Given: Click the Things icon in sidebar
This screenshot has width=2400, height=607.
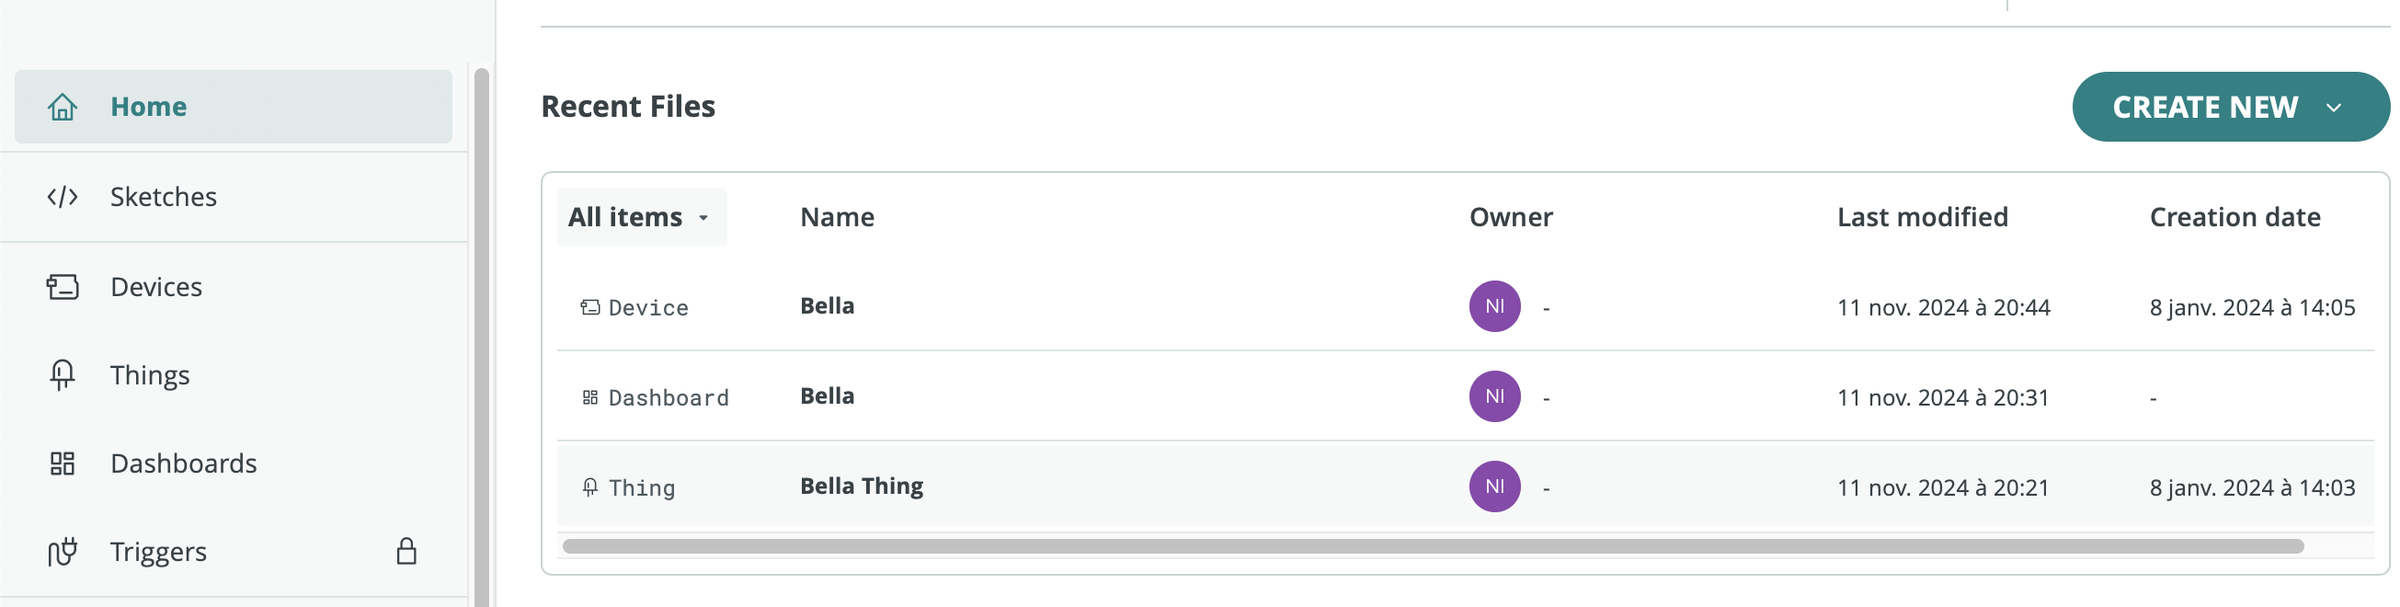Looking at the screenshot, I should click(62, 375).
